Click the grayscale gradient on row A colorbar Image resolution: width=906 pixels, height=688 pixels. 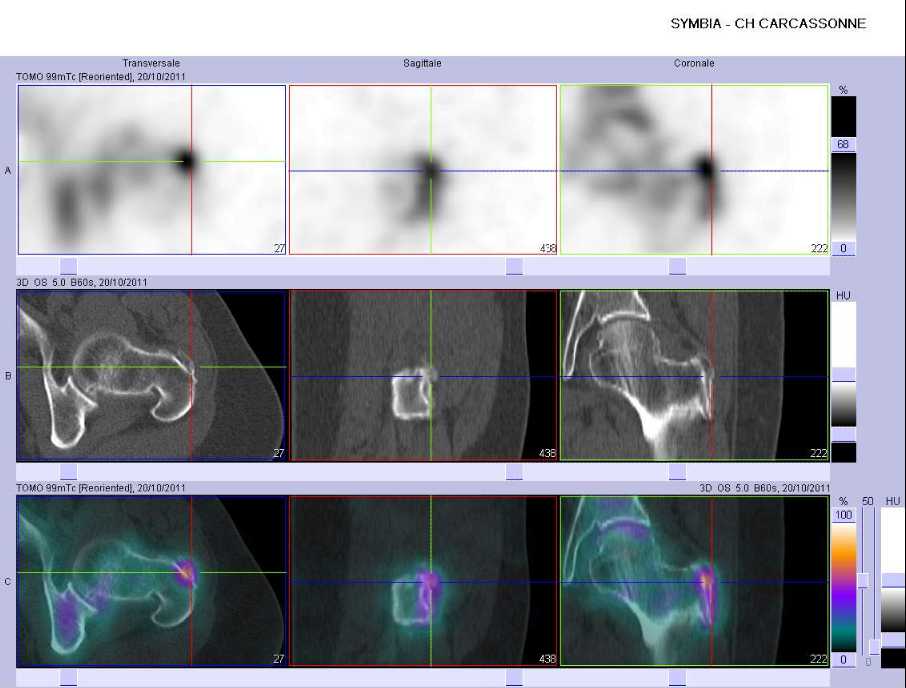coord(844,196)
